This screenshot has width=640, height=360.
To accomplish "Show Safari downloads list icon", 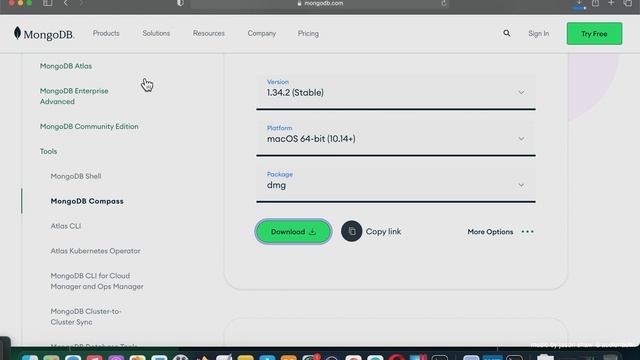I will (x=579, y=4).
